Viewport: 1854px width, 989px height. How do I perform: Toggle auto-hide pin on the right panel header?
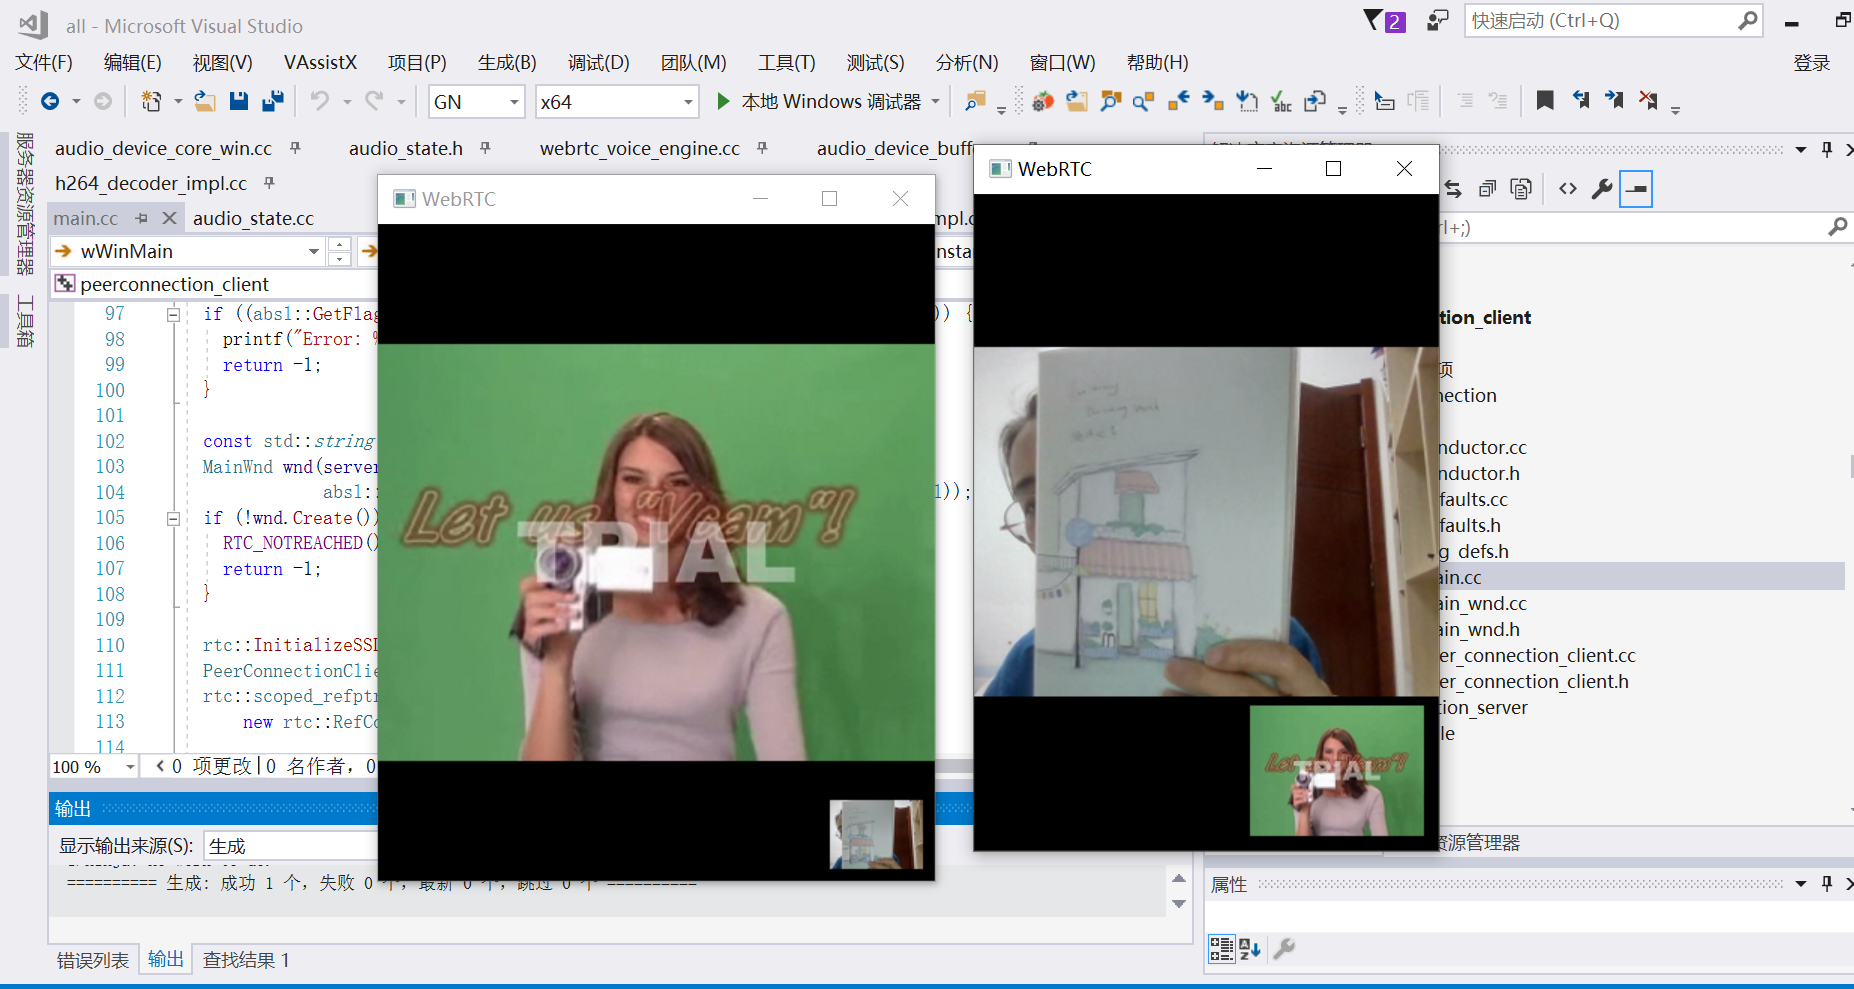coord(1827,148)
